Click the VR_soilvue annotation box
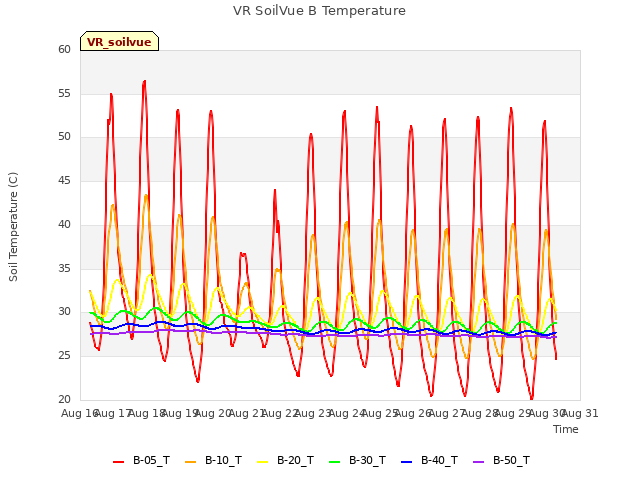The width and height of the screenshot is (640, 480). coord(120,41)
